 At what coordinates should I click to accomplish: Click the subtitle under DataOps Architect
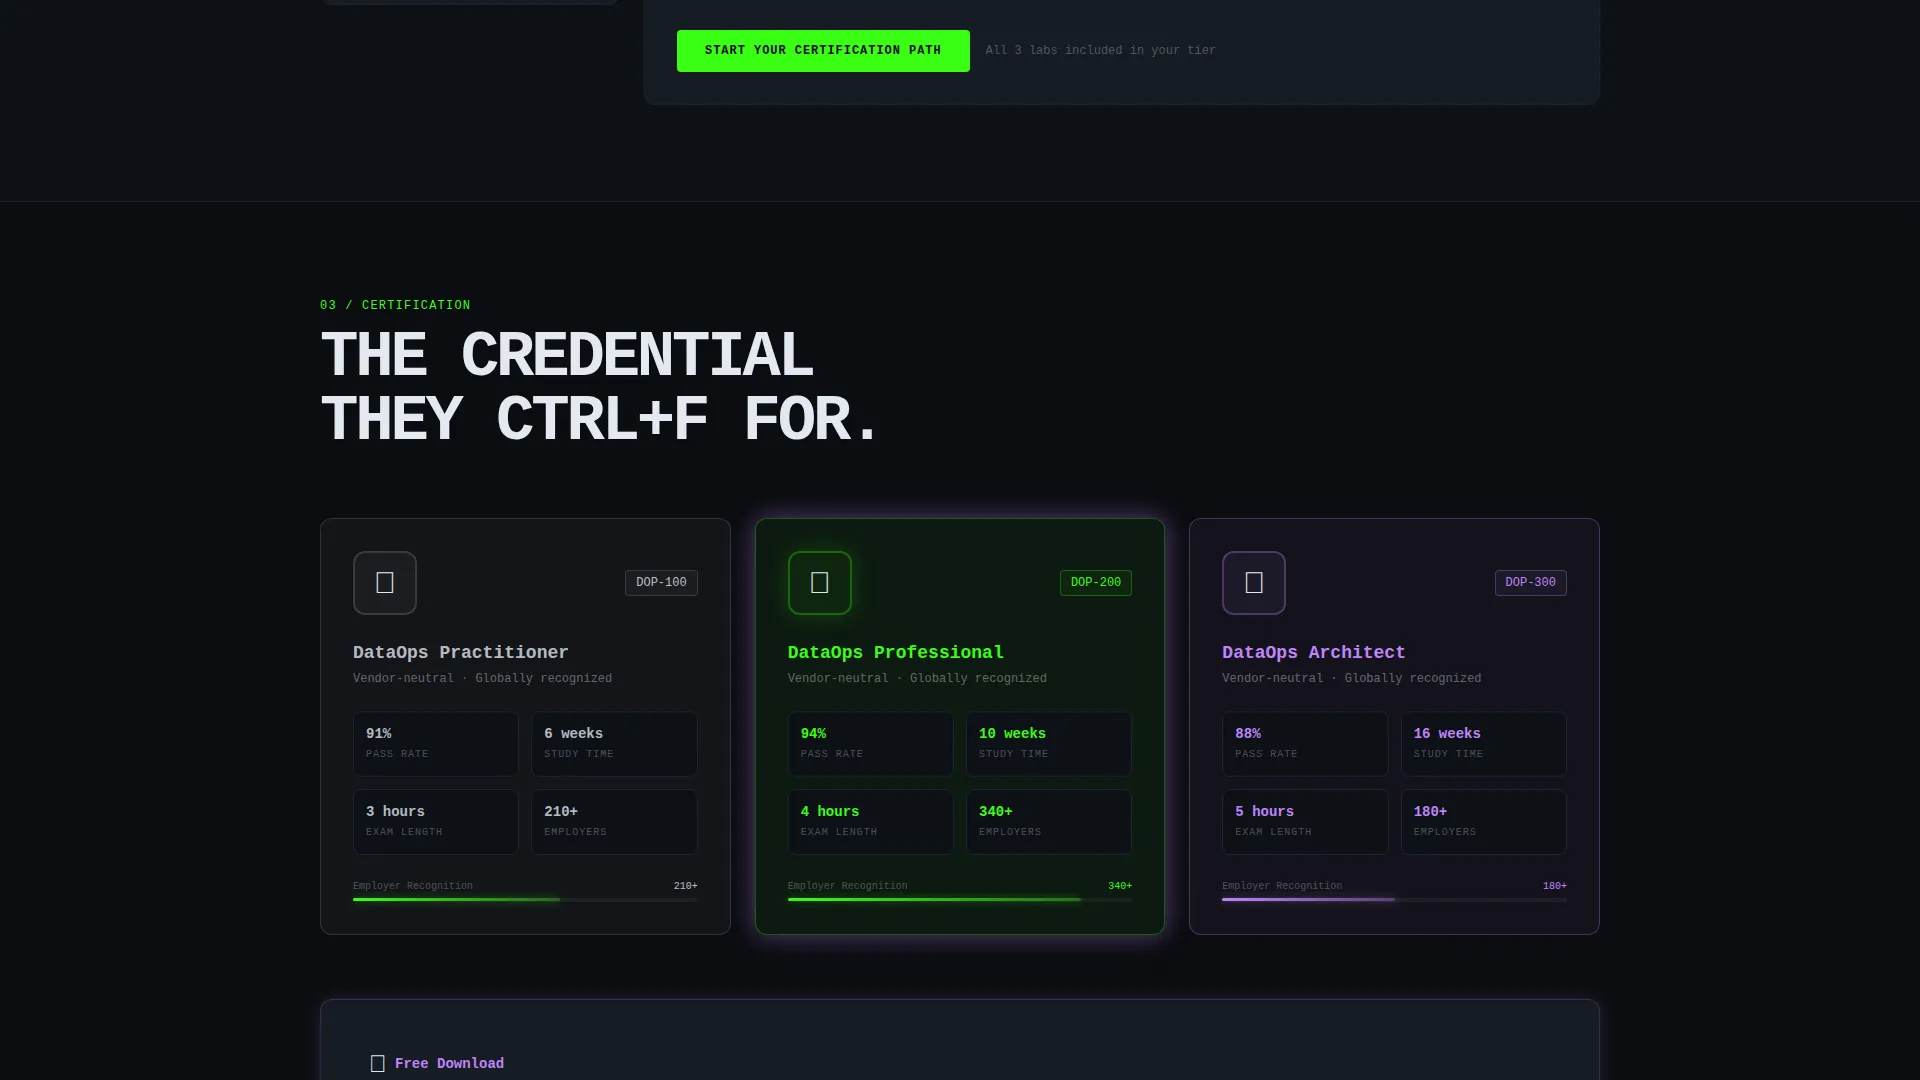click(x=1351, y=678)
